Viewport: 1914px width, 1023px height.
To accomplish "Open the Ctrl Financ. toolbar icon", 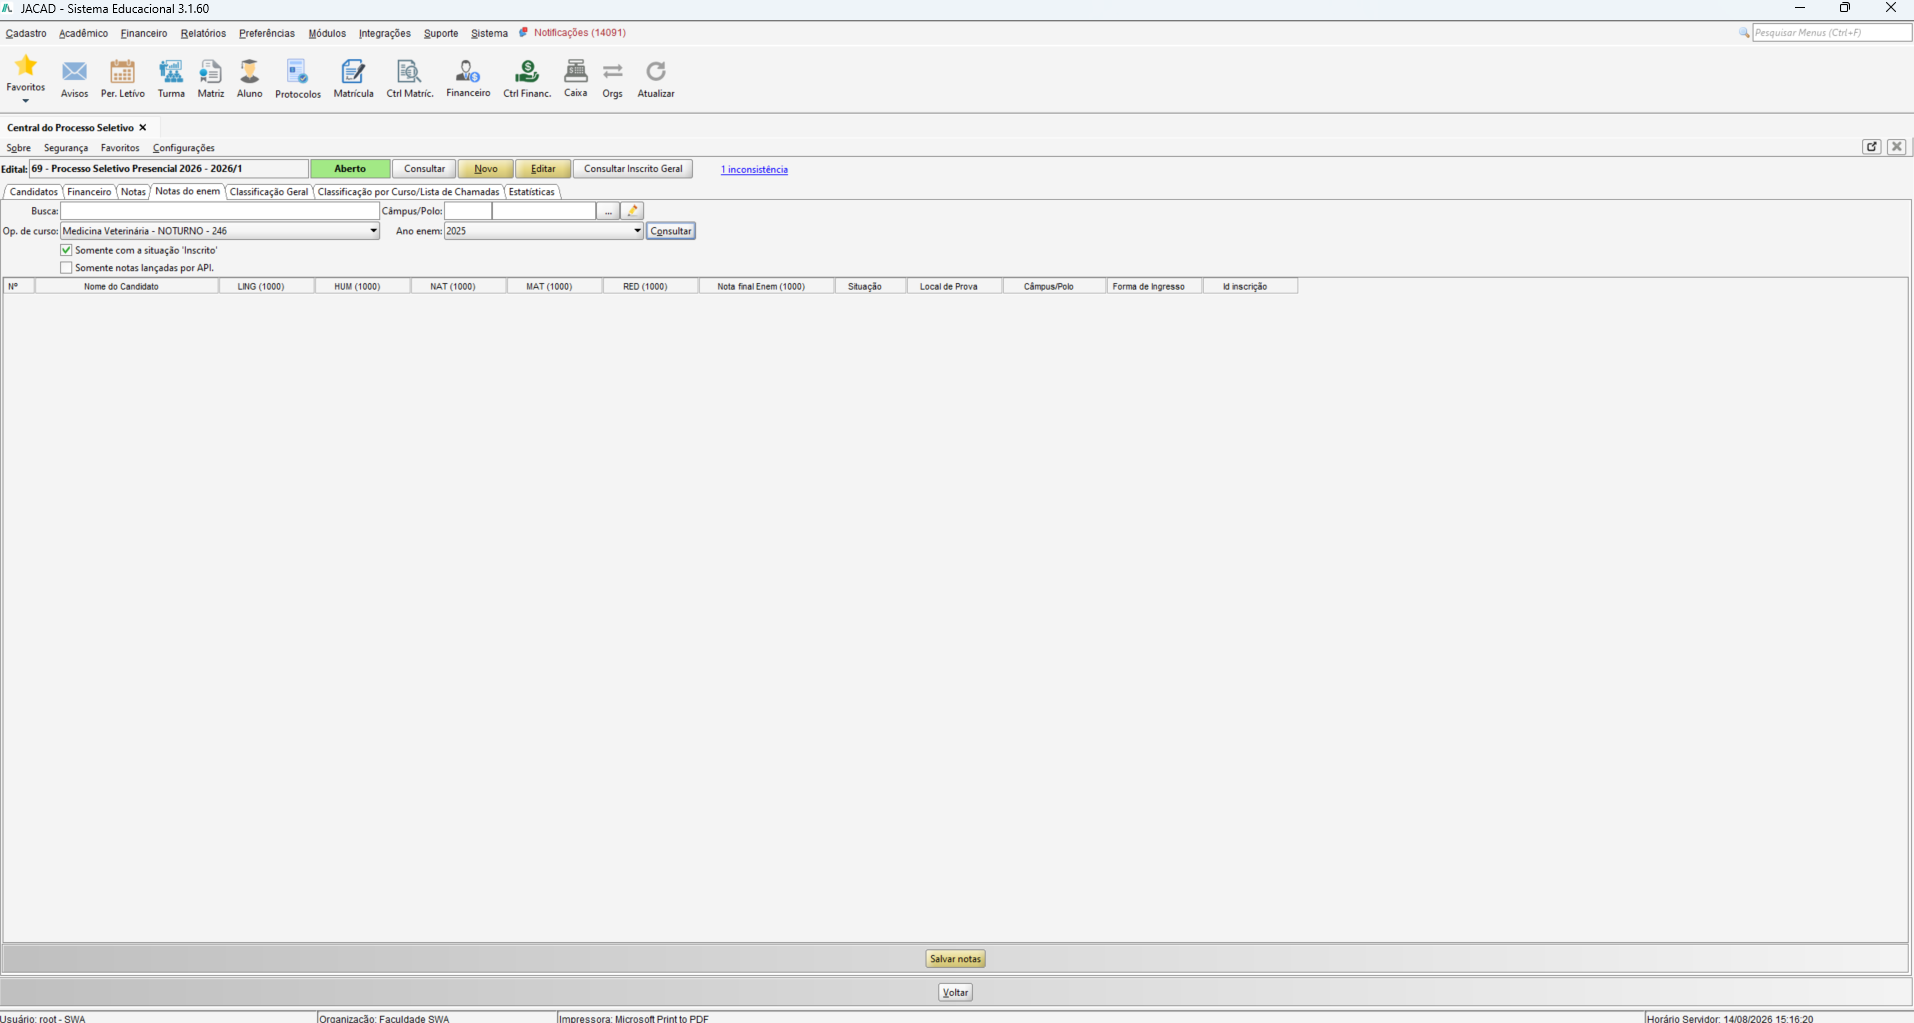I will [527, 72].
